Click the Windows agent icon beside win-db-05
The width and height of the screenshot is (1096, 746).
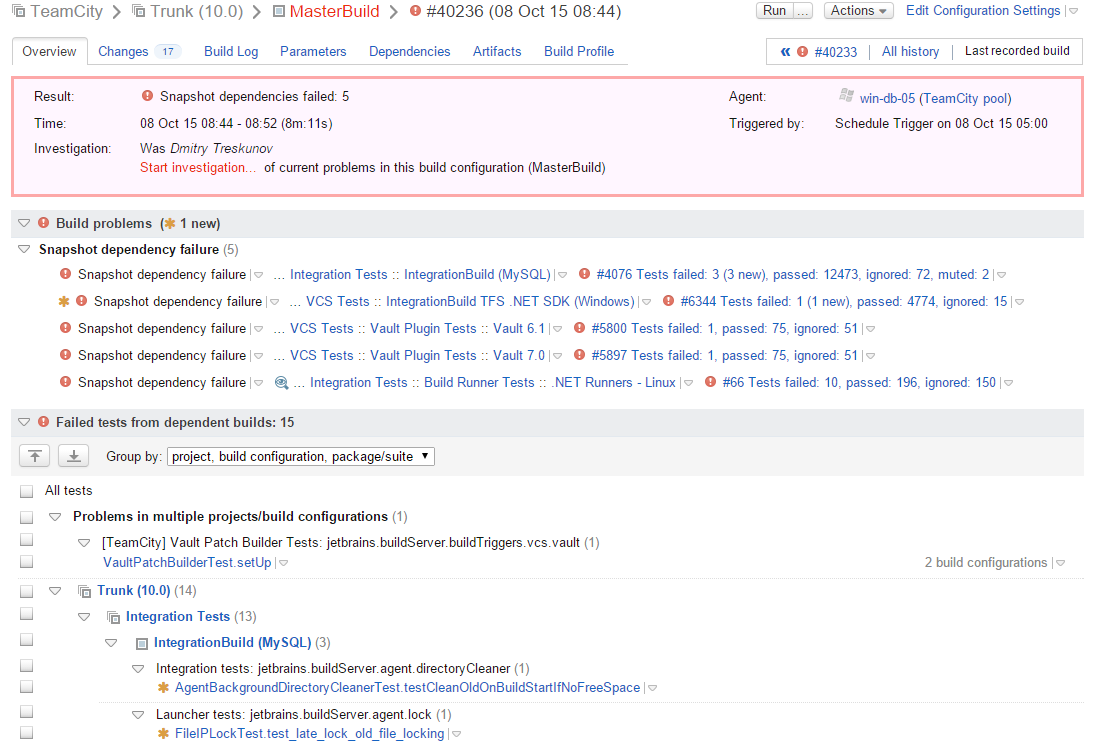pos(846,96)
